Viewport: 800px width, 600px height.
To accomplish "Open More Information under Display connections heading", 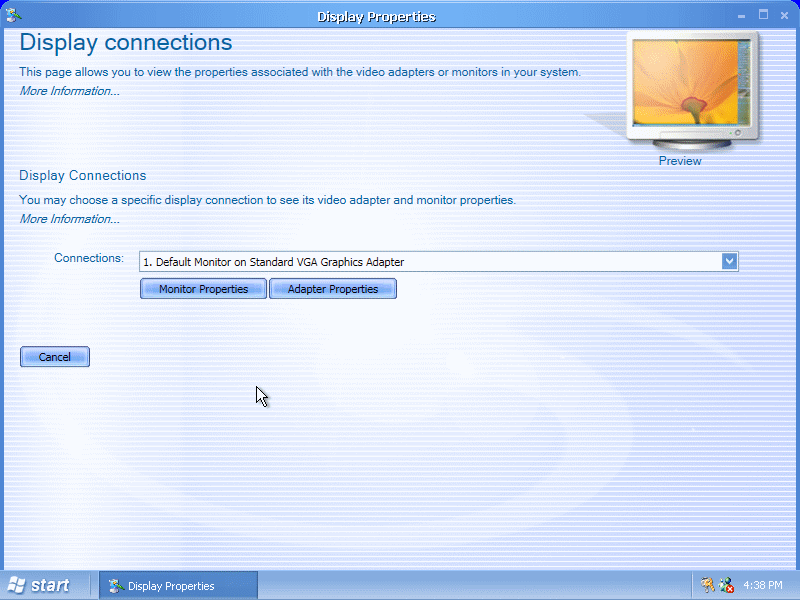I will pyautogui.click(x=69, y=91).
